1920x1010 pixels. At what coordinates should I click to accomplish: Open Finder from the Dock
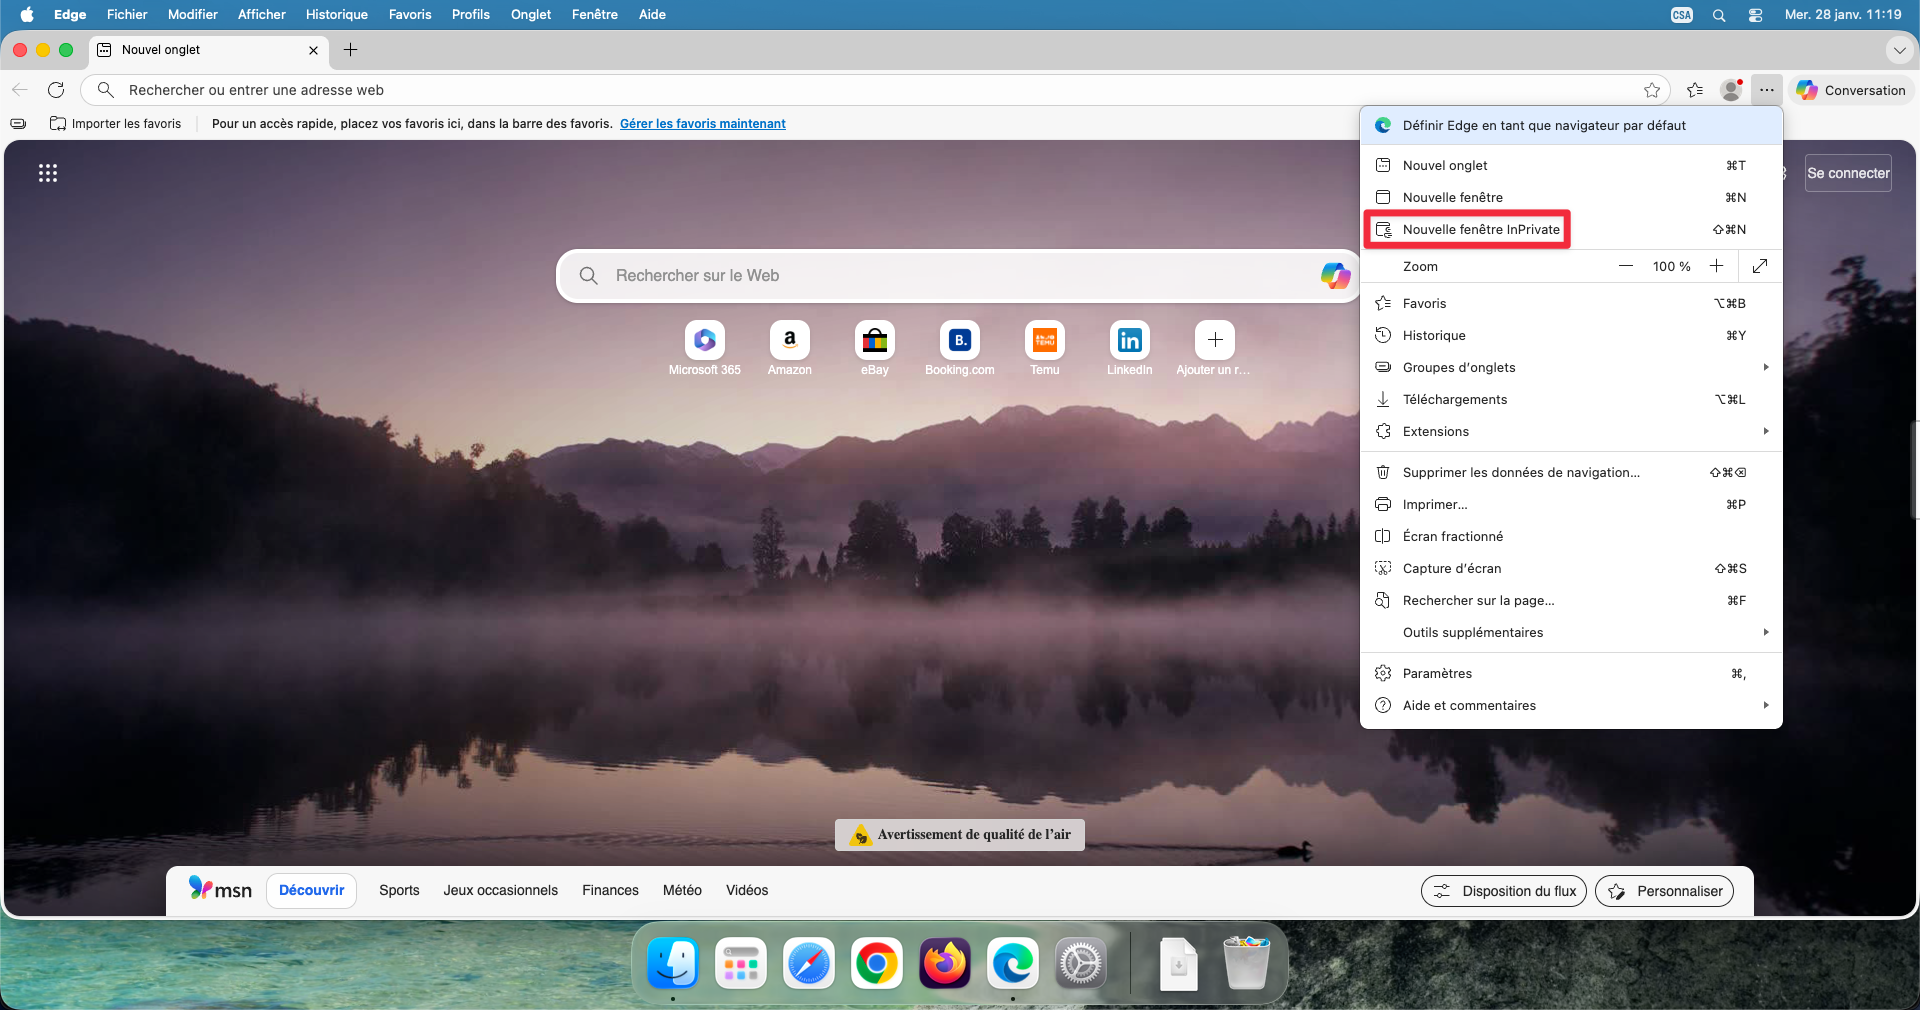pos(673,963)
